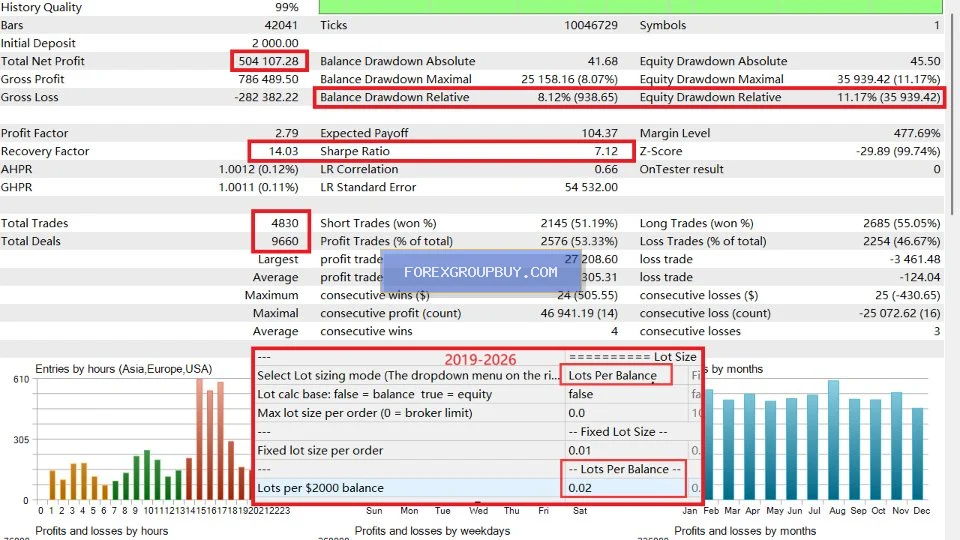Click the LR Standard Error value 54 532.00

[591, 187]
